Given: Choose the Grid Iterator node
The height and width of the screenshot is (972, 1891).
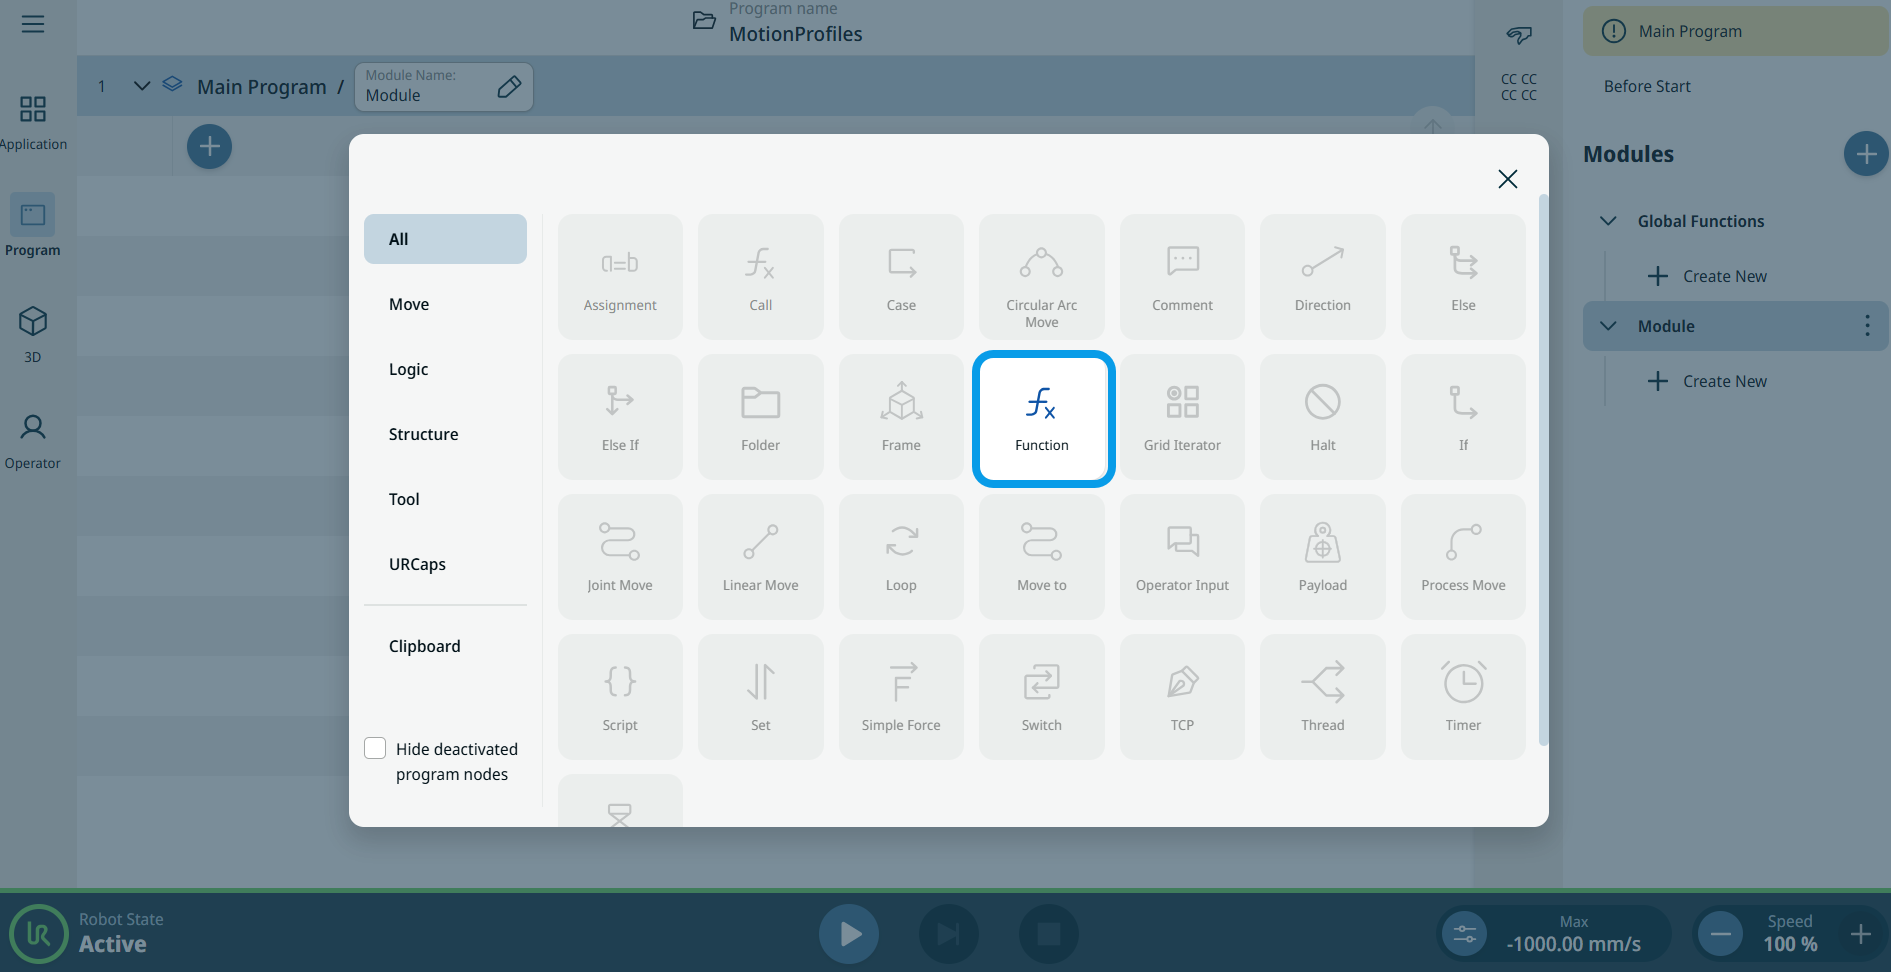Looking at the screenshot, I should point(1182,418).
